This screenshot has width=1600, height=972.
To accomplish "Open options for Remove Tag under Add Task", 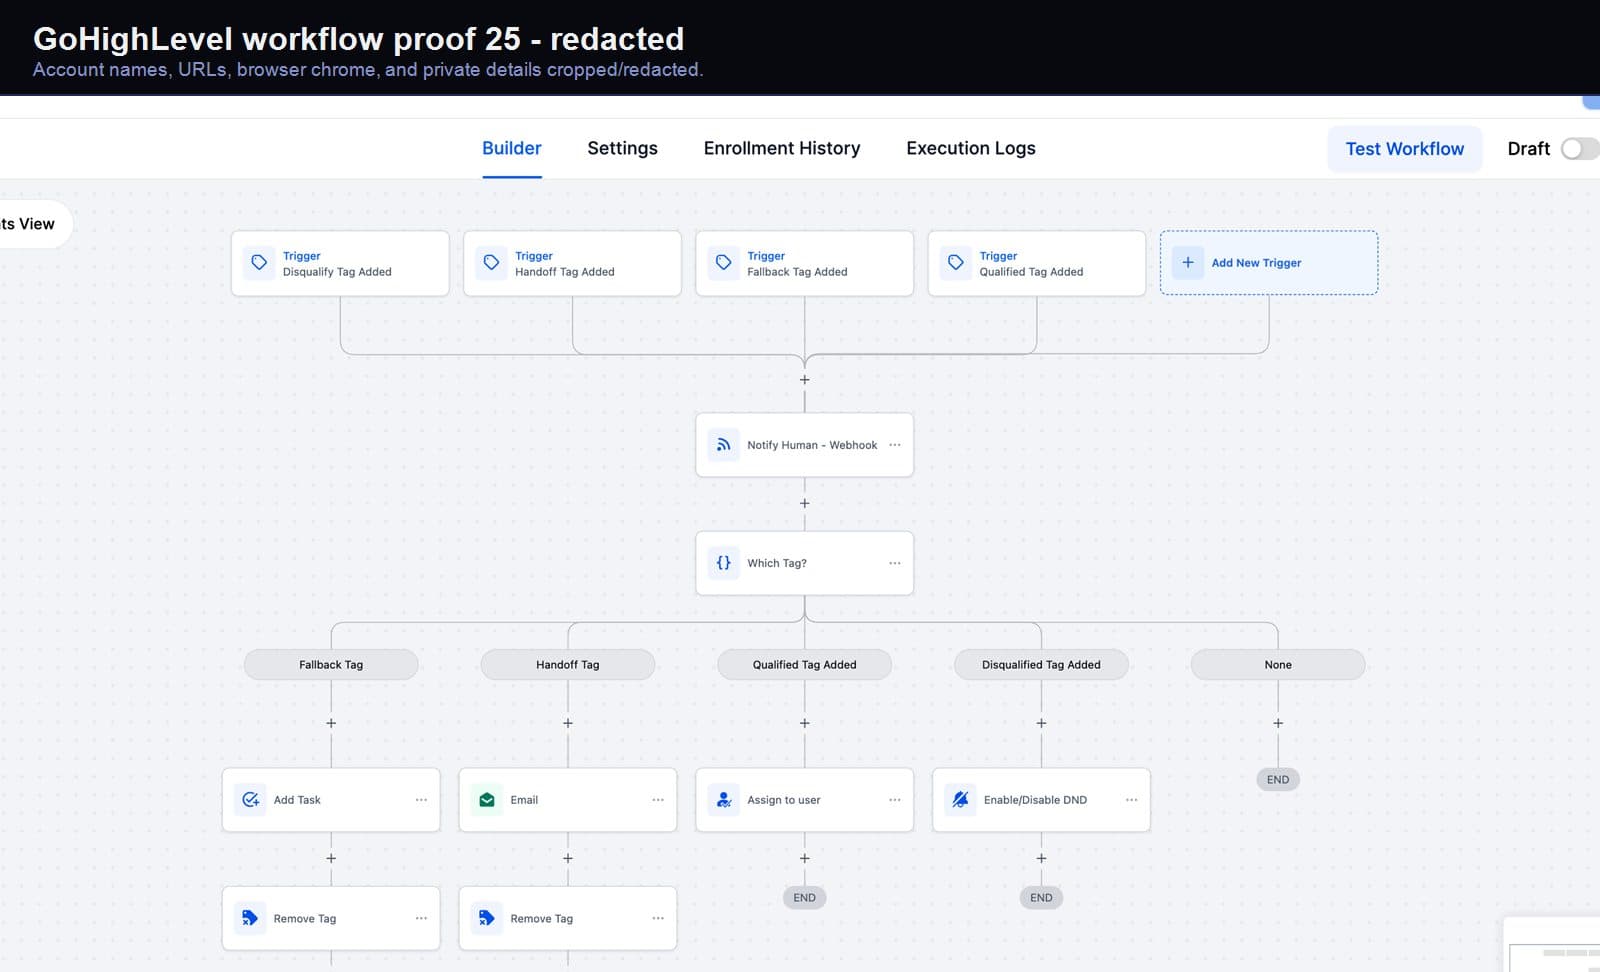I will (421, 918).
